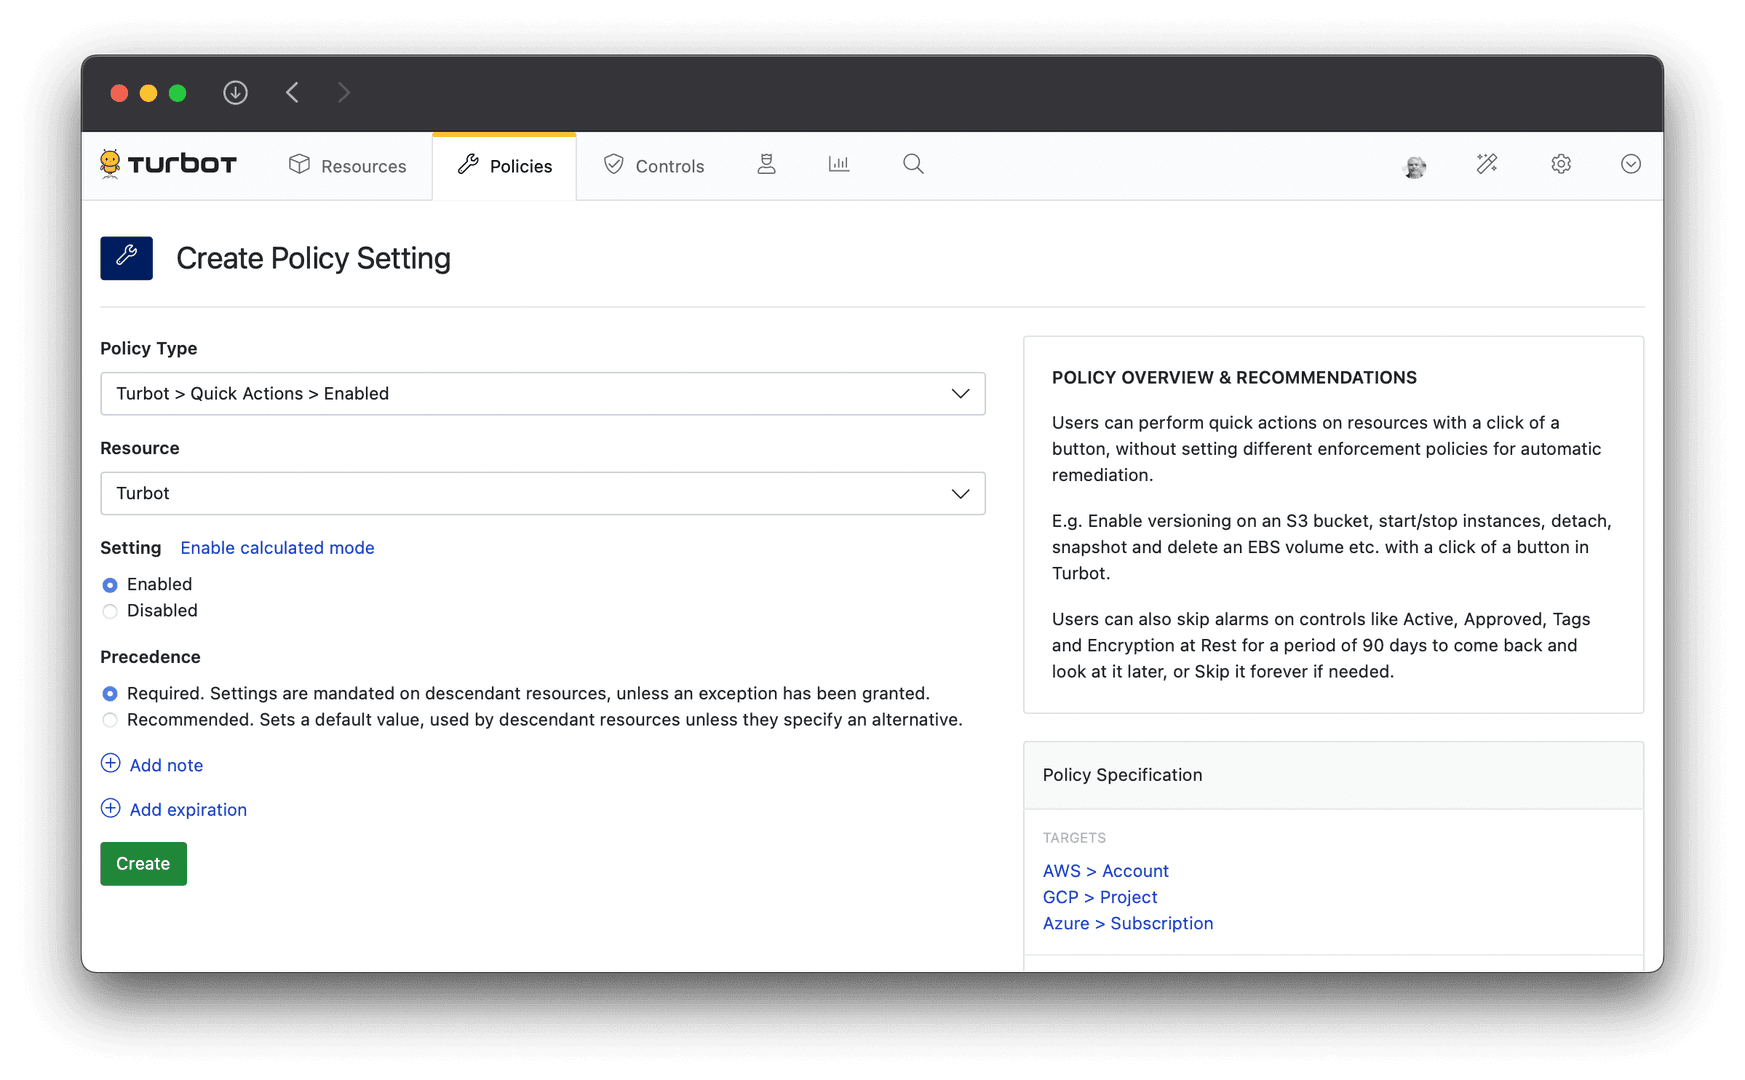1745x1080 pixels.
Task: Go back with the left arrow
Action: click(292, 93)
